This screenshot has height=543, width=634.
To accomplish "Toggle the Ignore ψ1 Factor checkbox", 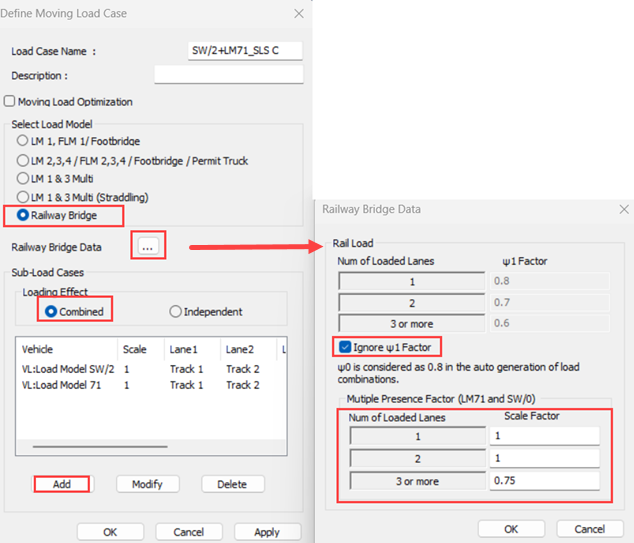I will pyautogui.click(x=345, y=347).
